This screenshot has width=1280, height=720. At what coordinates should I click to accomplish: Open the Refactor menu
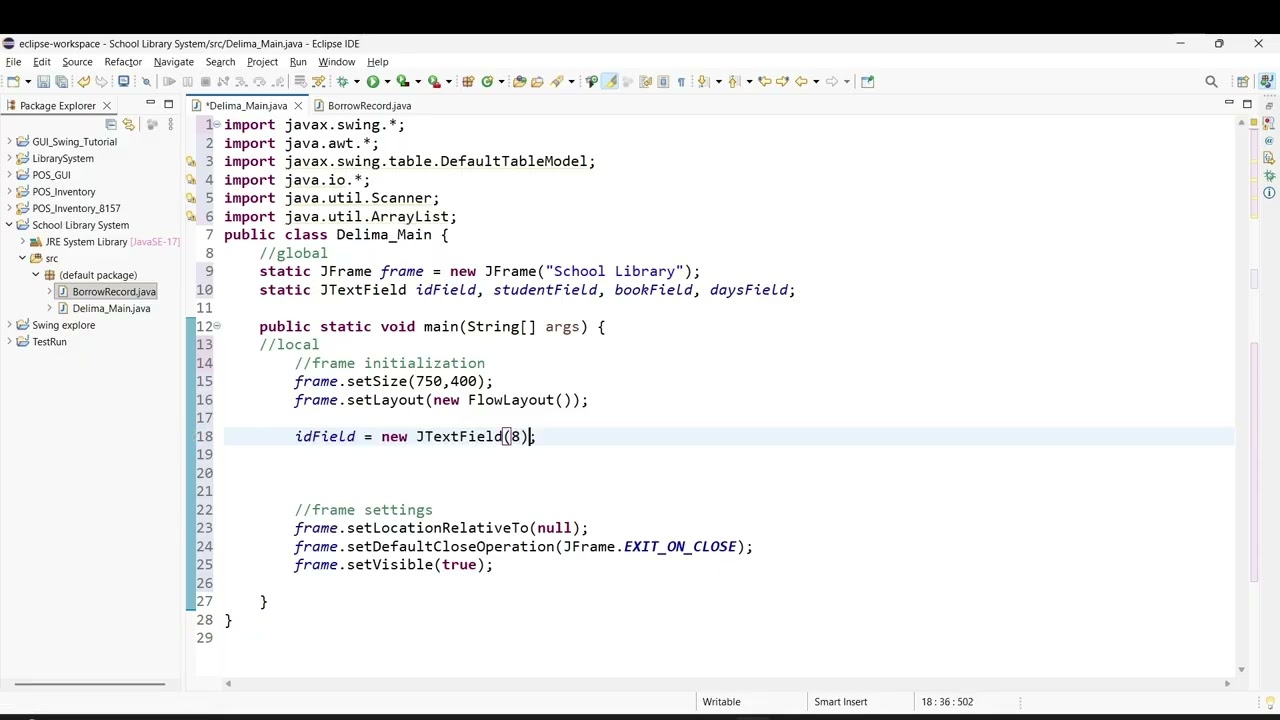tap(123, 62)
